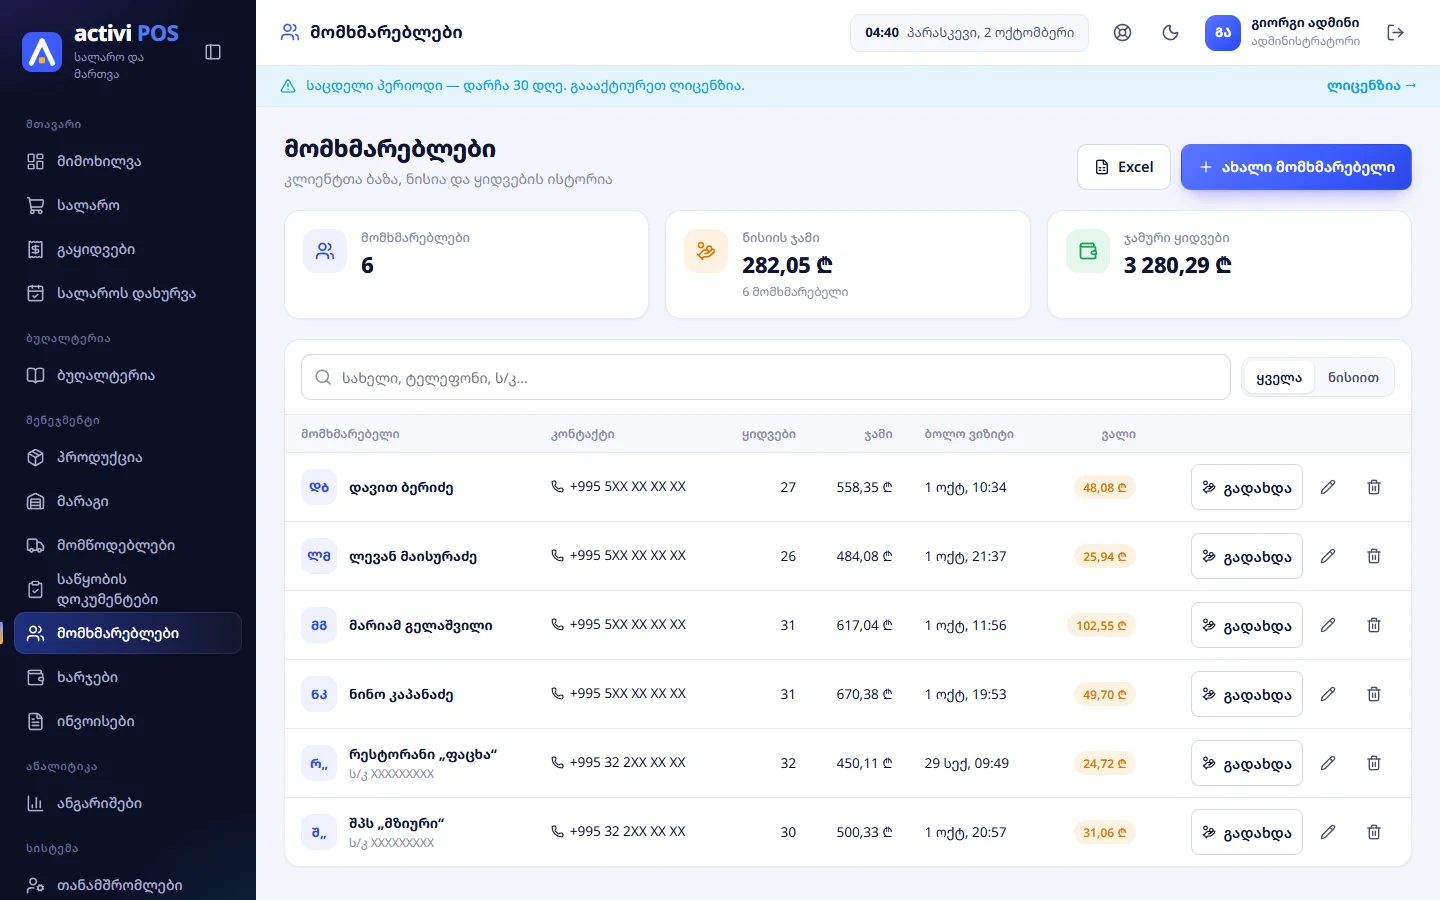
Task: Delete ნინო კაპანაძე with the trash icon
Action: (x=1374, y=694)
